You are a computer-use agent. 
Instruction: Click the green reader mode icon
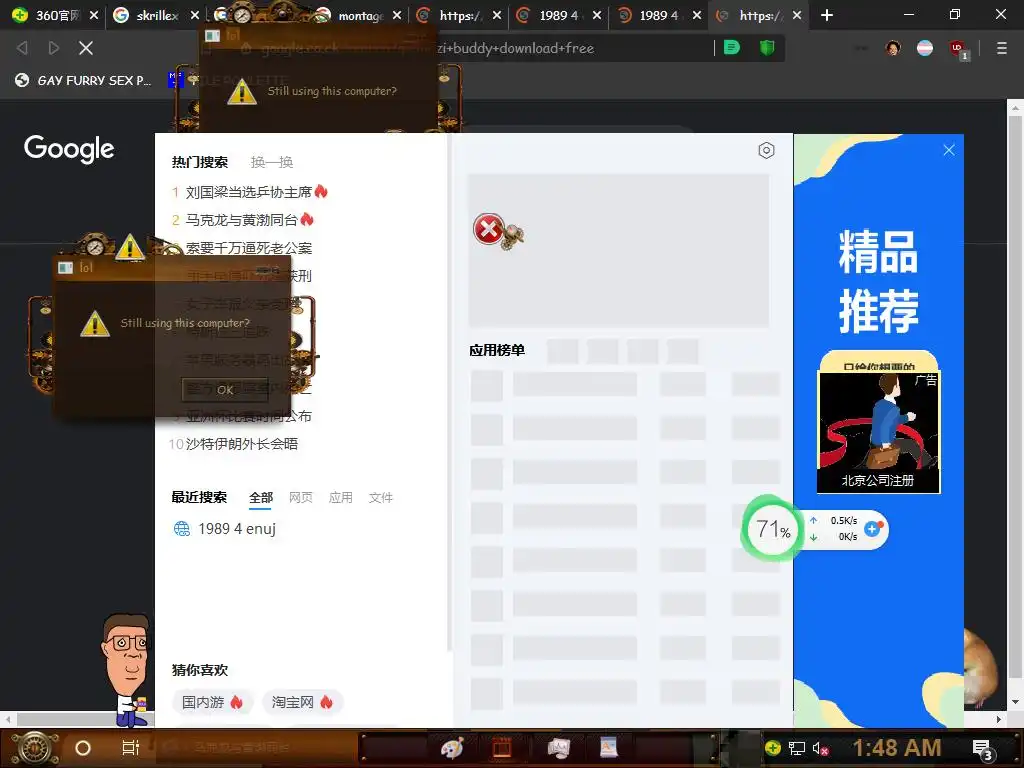[732, 47]
